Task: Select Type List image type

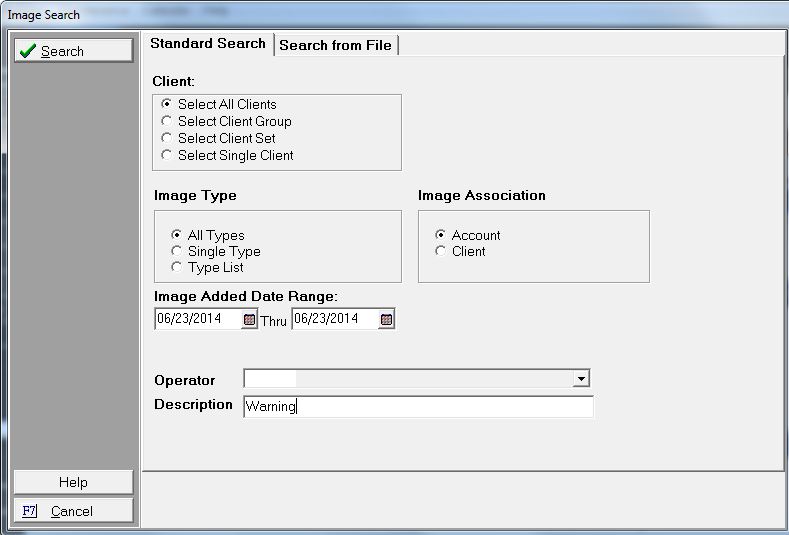Action: click(177, 267)
